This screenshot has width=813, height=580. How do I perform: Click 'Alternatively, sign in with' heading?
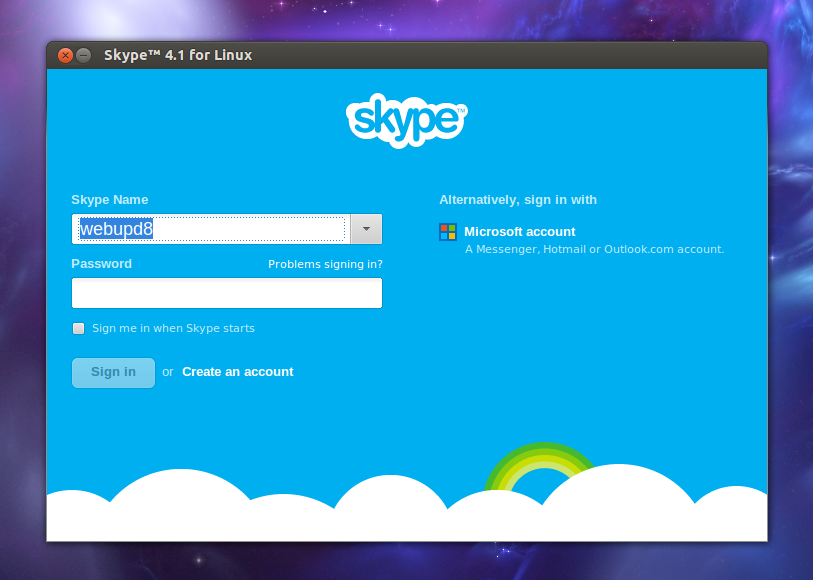pos(518,200)
